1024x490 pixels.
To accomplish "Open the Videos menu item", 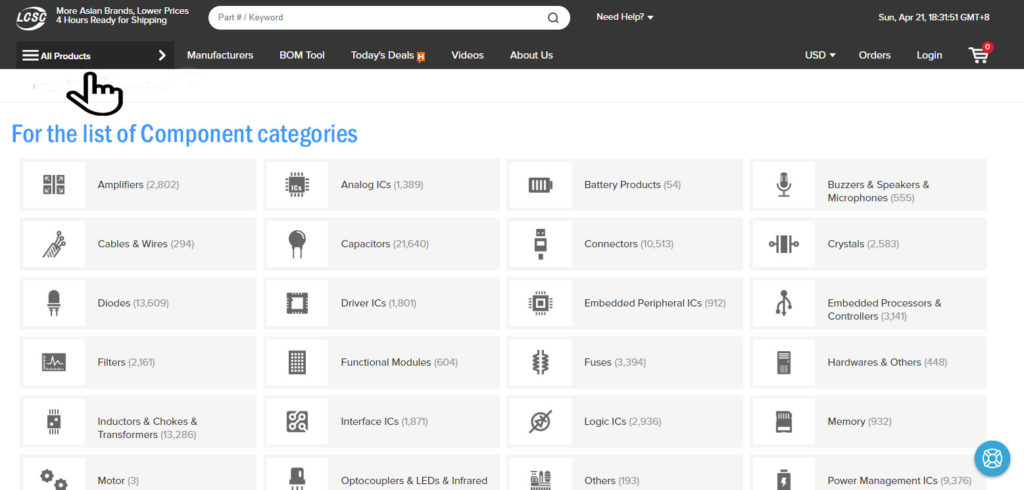I will click(468, 56).
